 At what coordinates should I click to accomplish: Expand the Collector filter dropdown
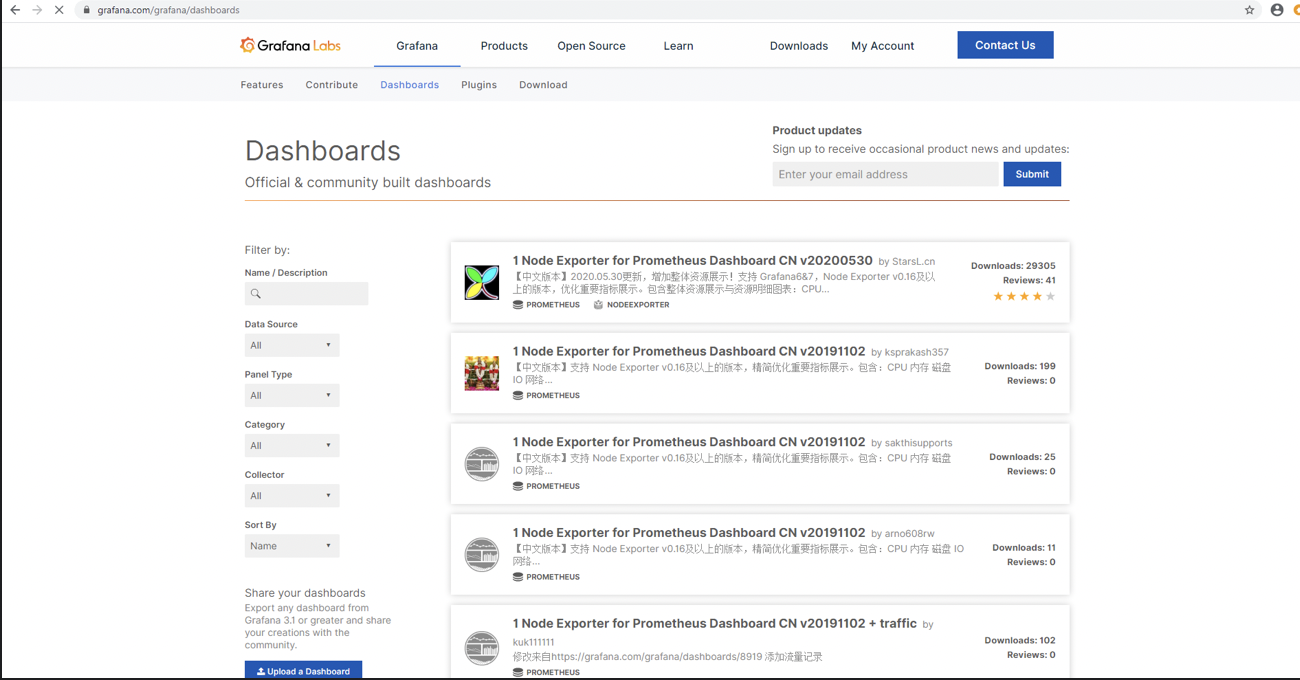pos(292,495)
